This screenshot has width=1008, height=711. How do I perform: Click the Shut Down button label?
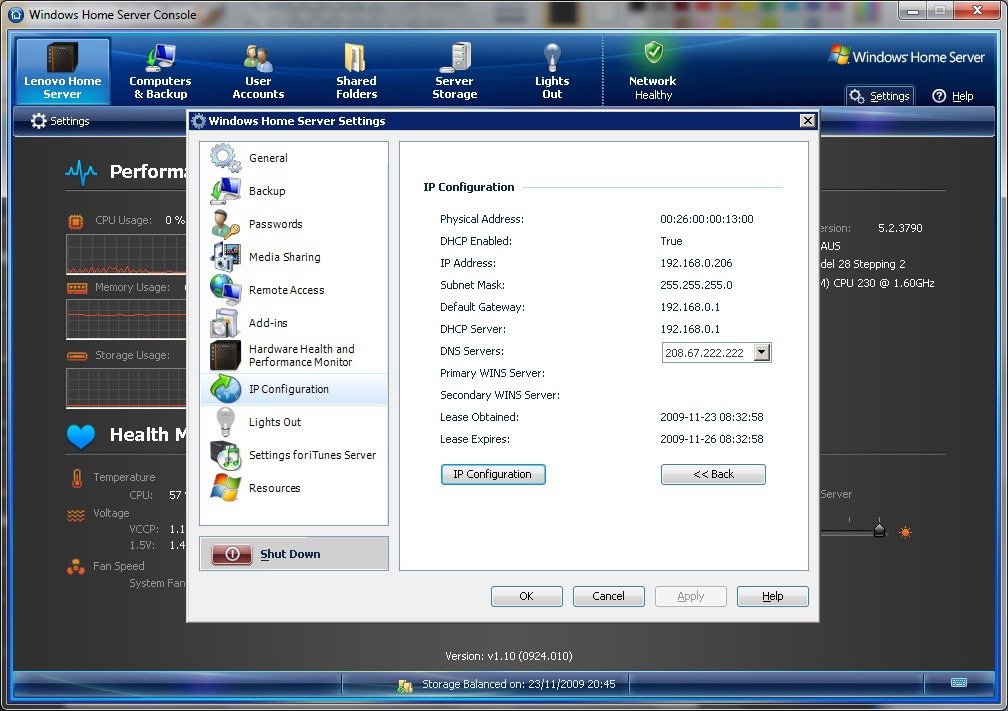click(290, 554)
